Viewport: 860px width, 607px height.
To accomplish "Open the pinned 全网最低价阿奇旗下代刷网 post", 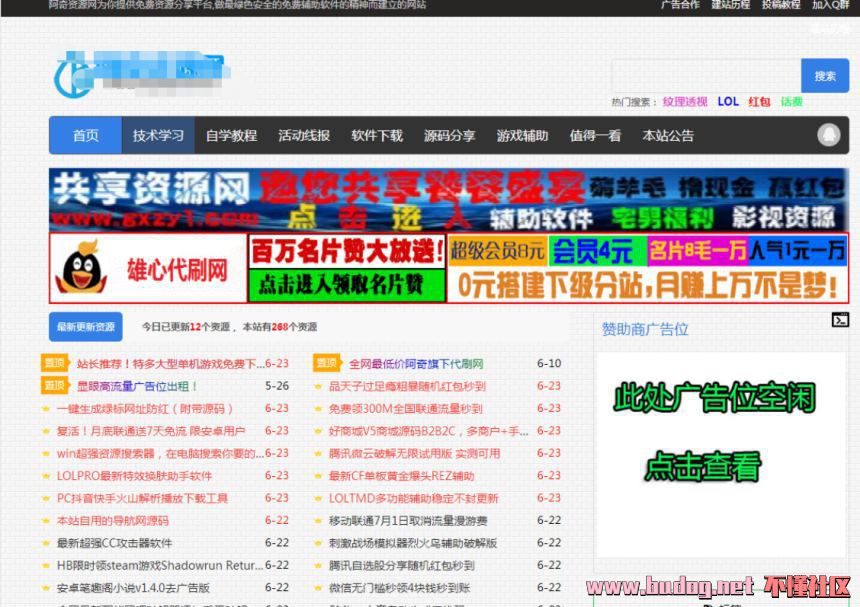I will tap(416, 364).
